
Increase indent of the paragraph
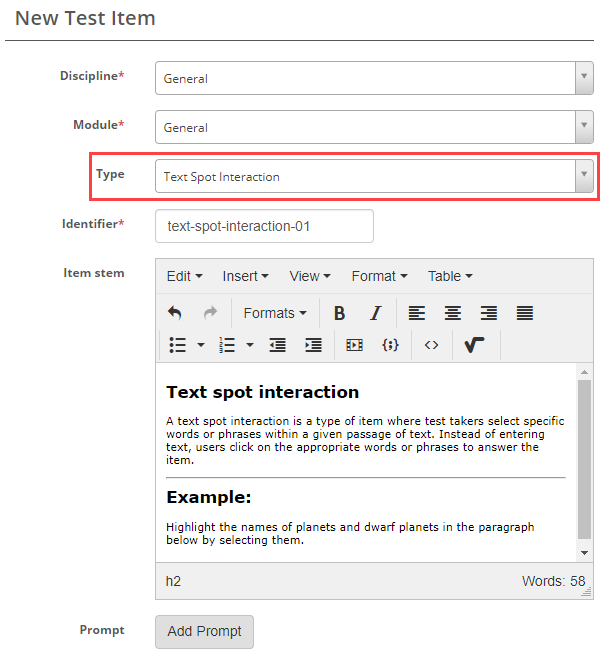tap(313, 344)
